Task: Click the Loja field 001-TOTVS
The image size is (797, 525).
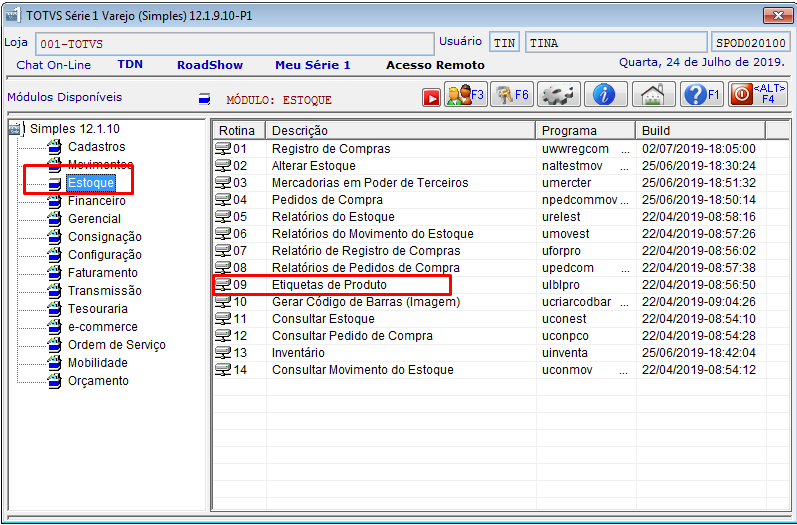Action: (x=235, y=44)
